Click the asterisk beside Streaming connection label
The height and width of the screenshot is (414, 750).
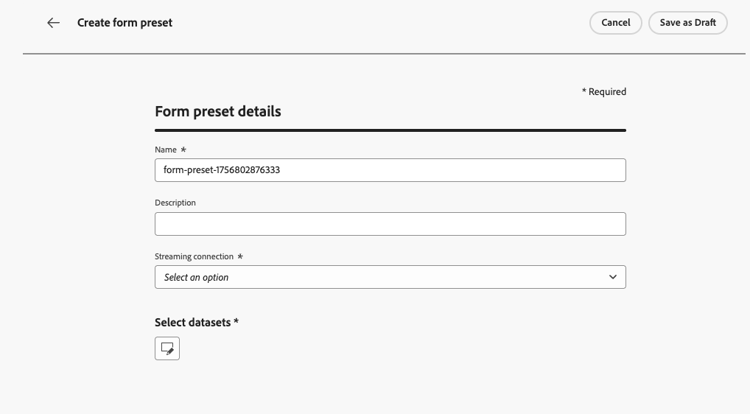click(x=240, y=256)
